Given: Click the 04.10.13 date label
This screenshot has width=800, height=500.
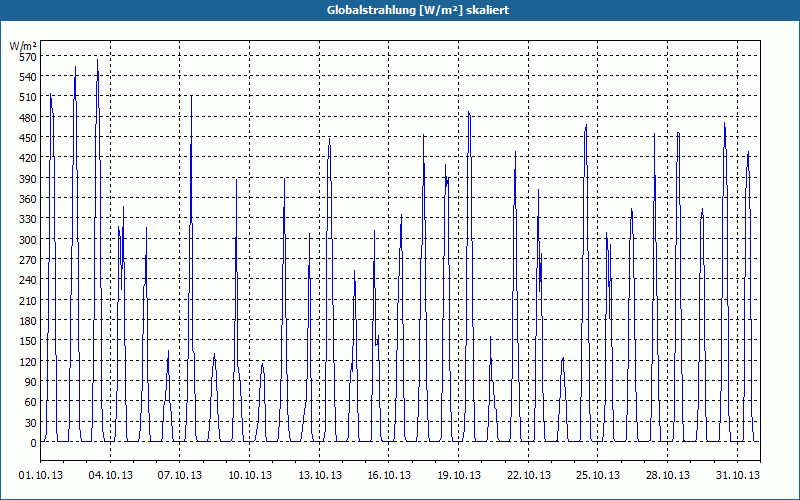Looking at the screenshot, I should pos(110,476).
